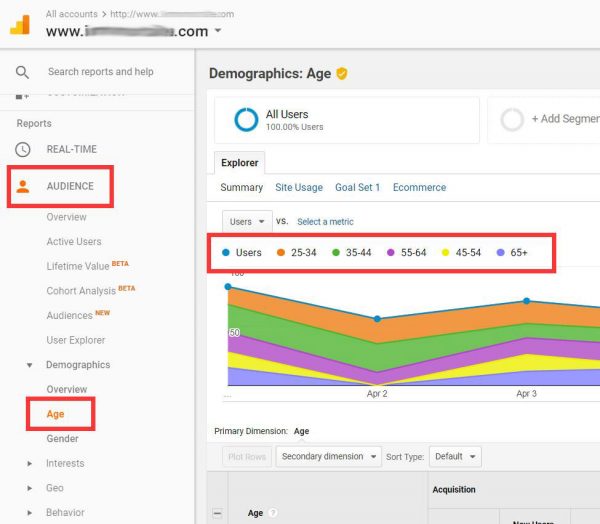Open the account selector dropdown arrow

click(x=218, y=31)
